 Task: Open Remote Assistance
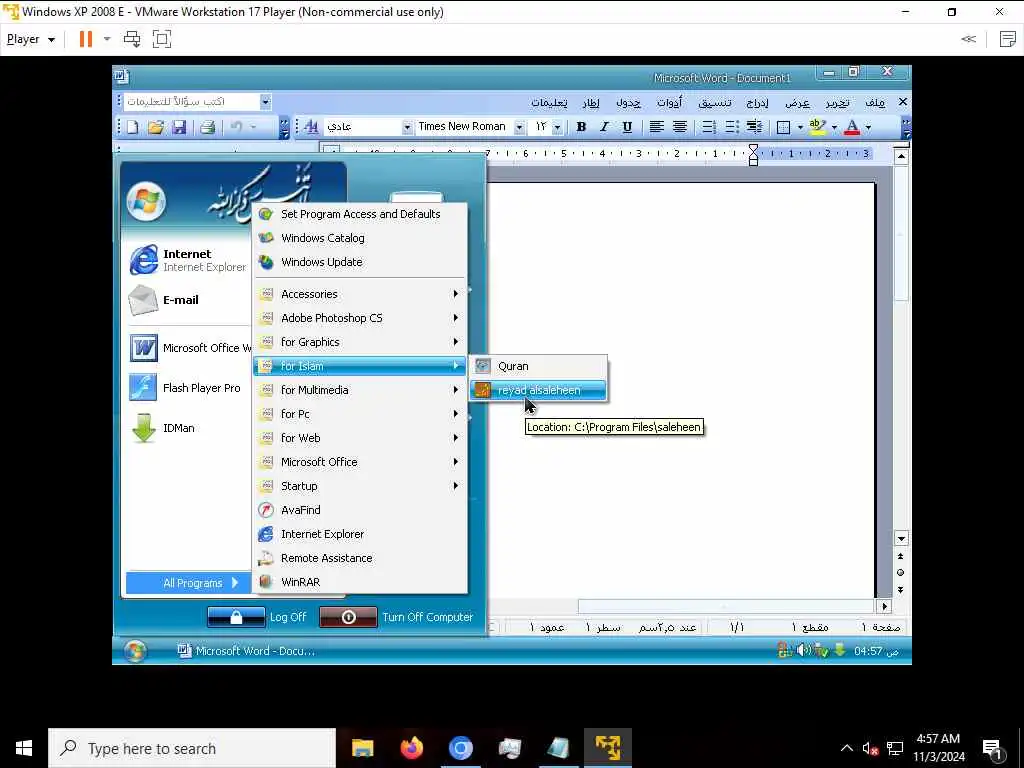tap(359, 558)
